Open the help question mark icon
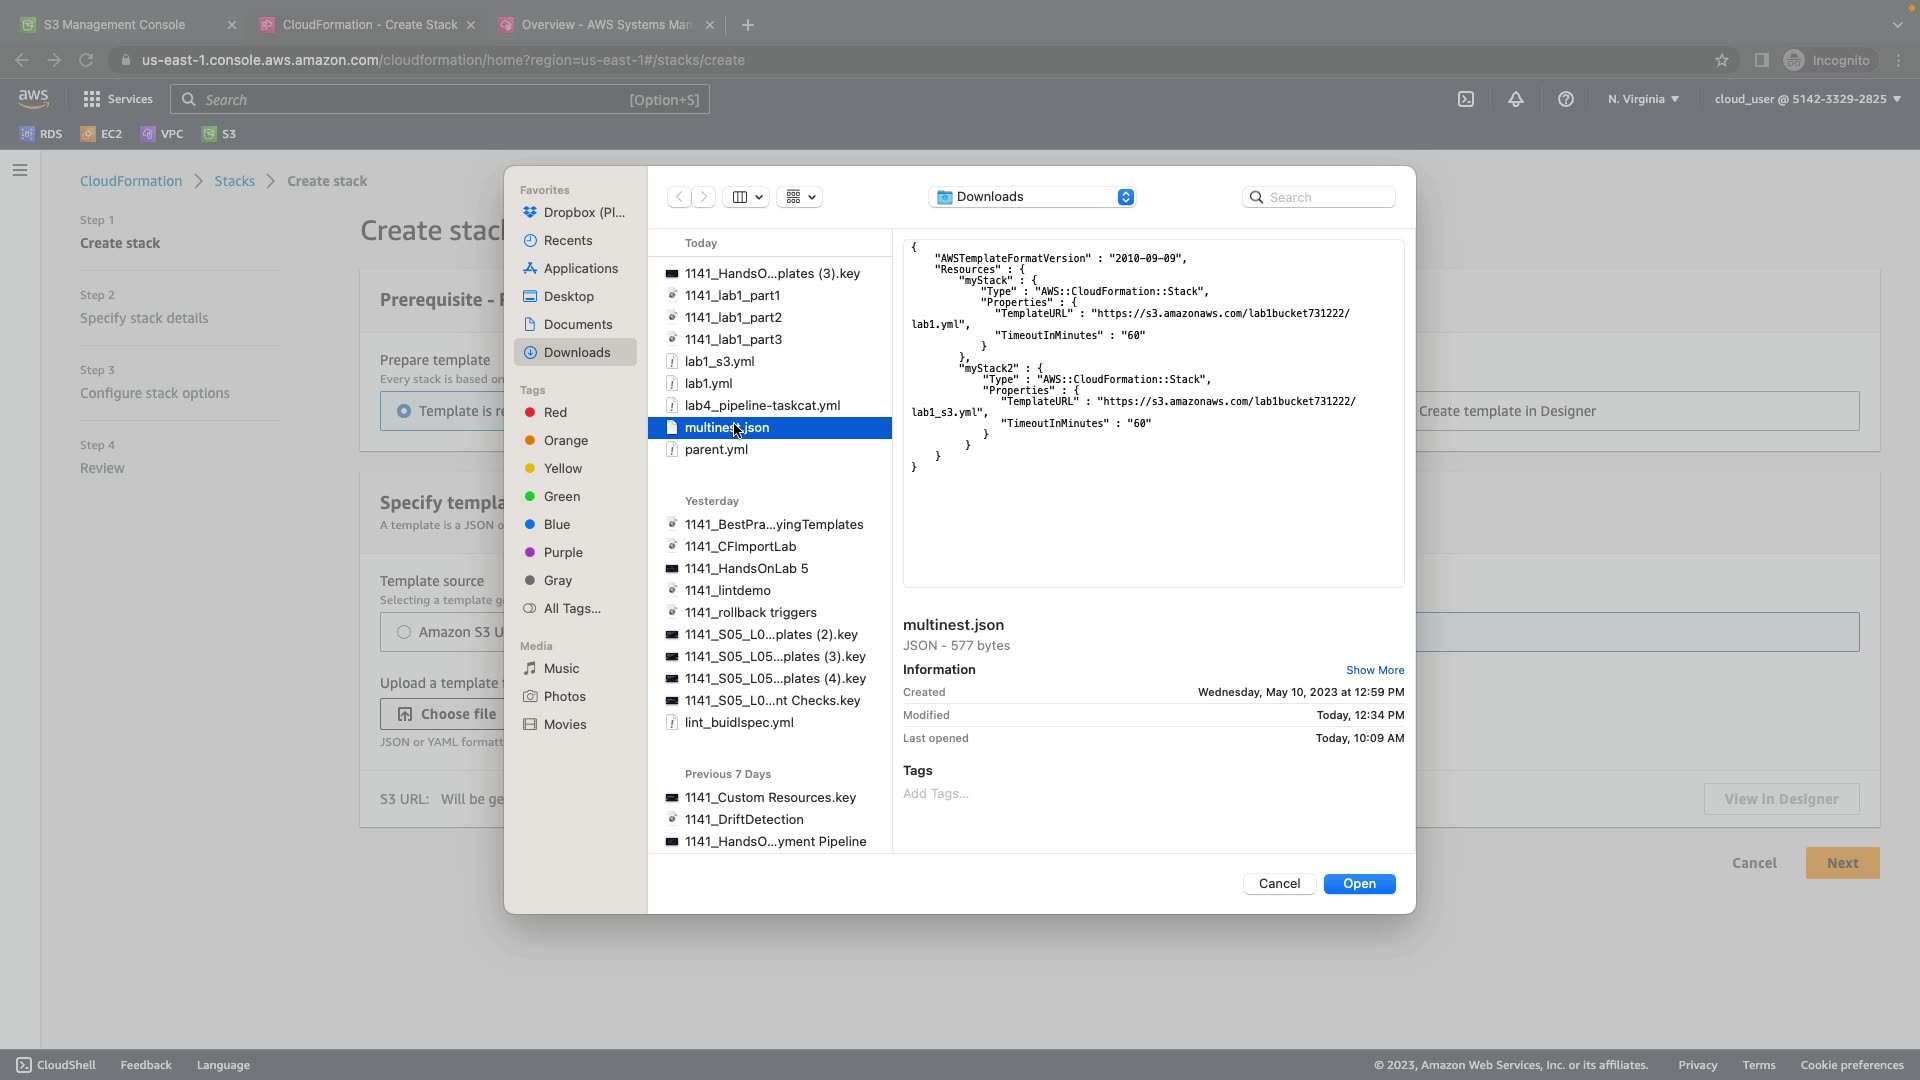The width and height of the screenshot is (1920, 1080). [1566, 99]
